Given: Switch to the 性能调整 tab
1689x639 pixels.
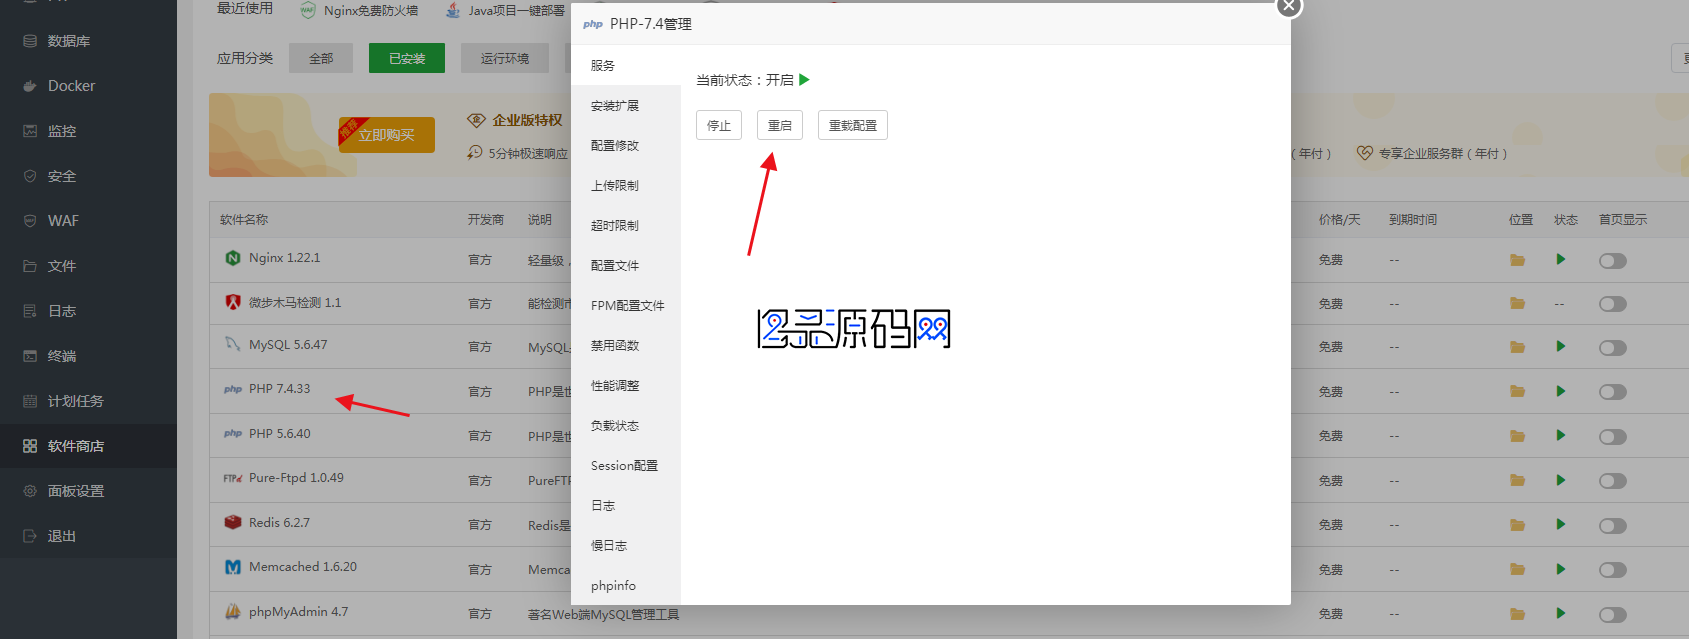Looking at the screenshot, I should point(626,385).
